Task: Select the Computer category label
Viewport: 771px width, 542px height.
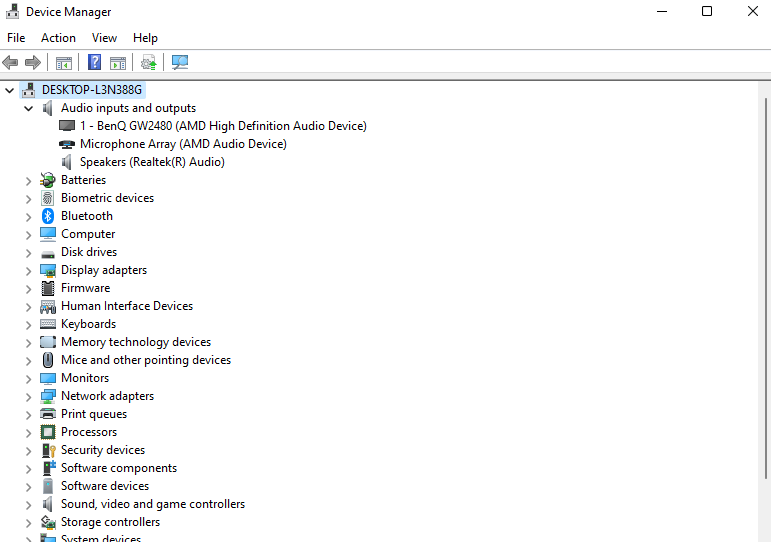Action: pos(88,234)
